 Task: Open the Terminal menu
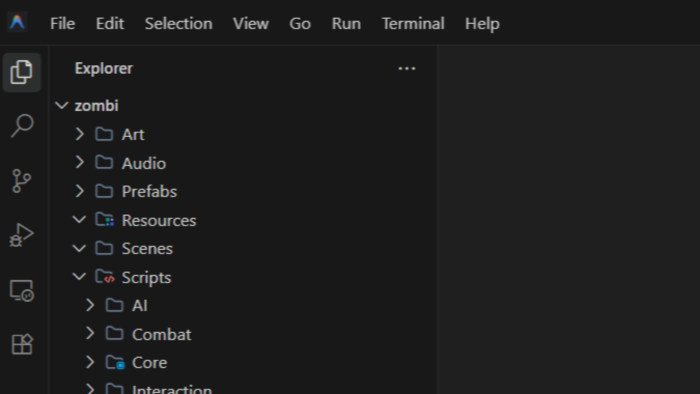(413, 23)
